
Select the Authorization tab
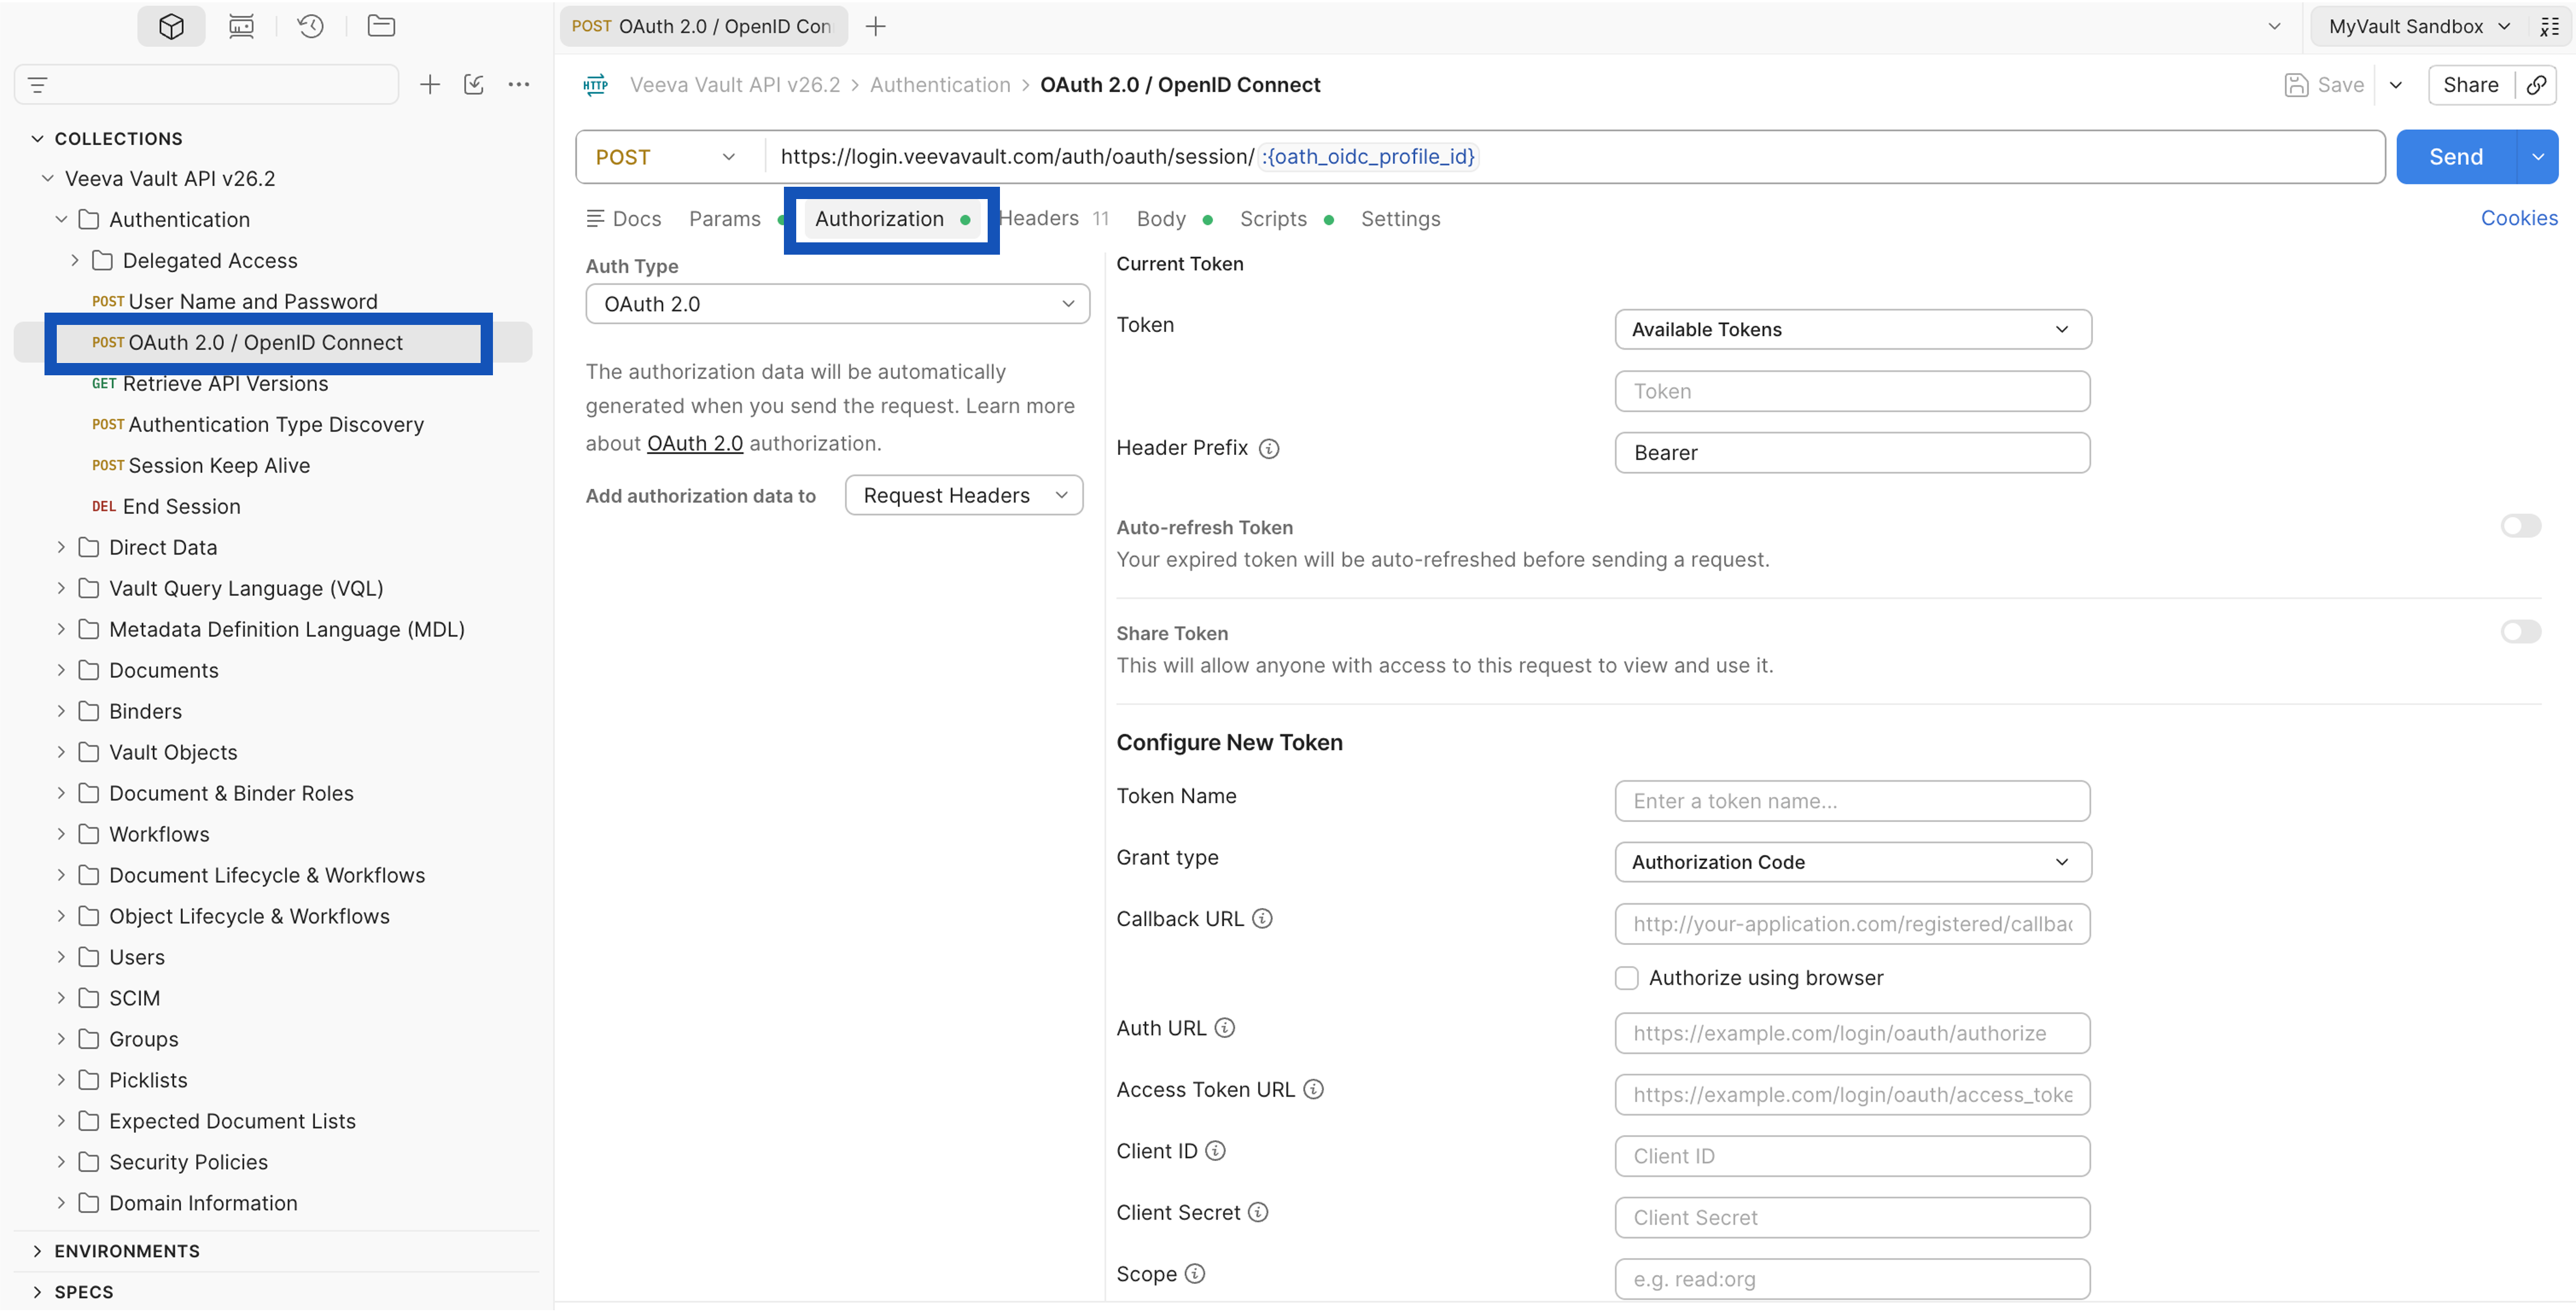click(891, 219)
